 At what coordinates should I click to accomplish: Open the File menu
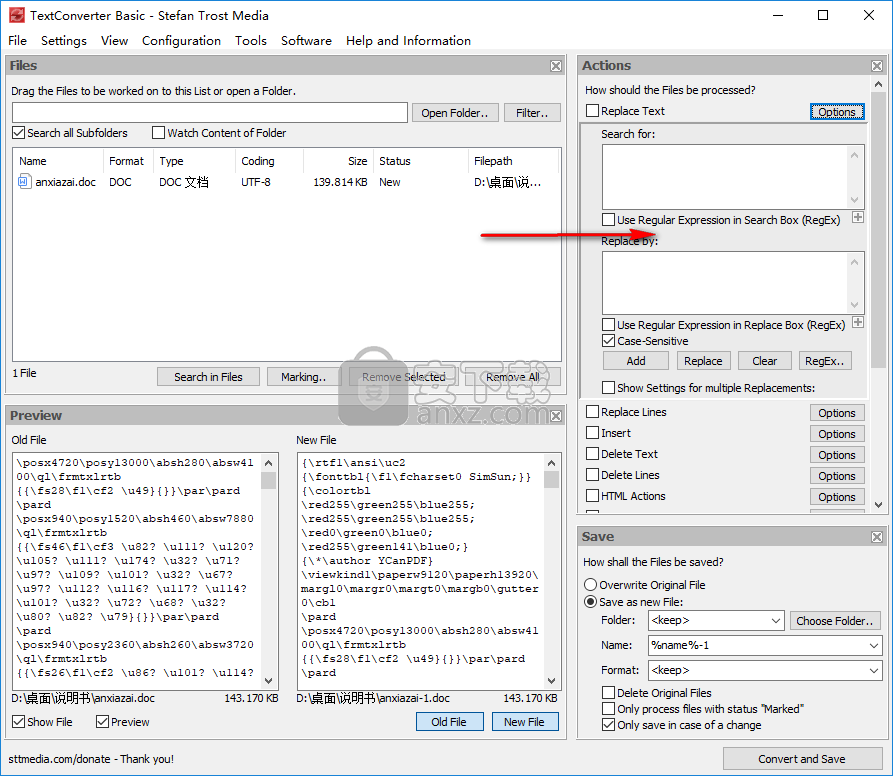coord(17,40)
